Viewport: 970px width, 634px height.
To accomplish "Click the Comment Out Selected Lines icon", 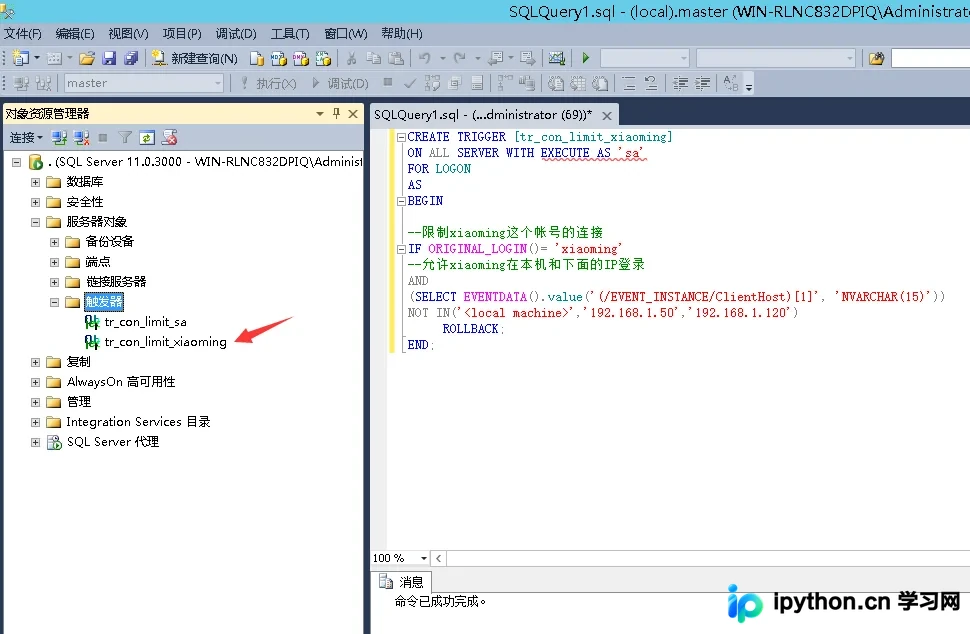I will pyautogui.click(x=629, y=83).
